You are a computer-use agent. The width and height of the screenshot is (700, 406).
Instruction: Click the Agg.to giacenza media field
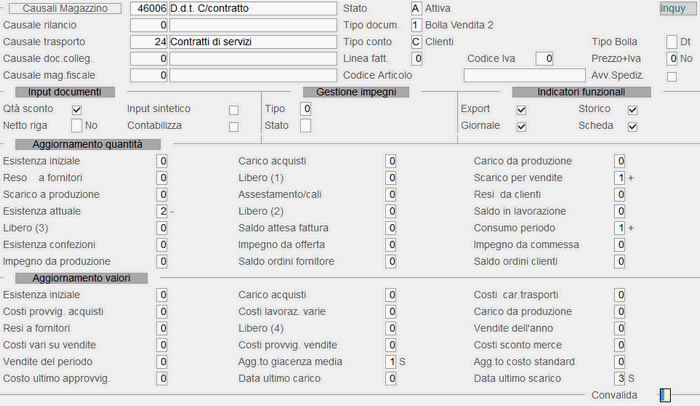tap(391, 362)
